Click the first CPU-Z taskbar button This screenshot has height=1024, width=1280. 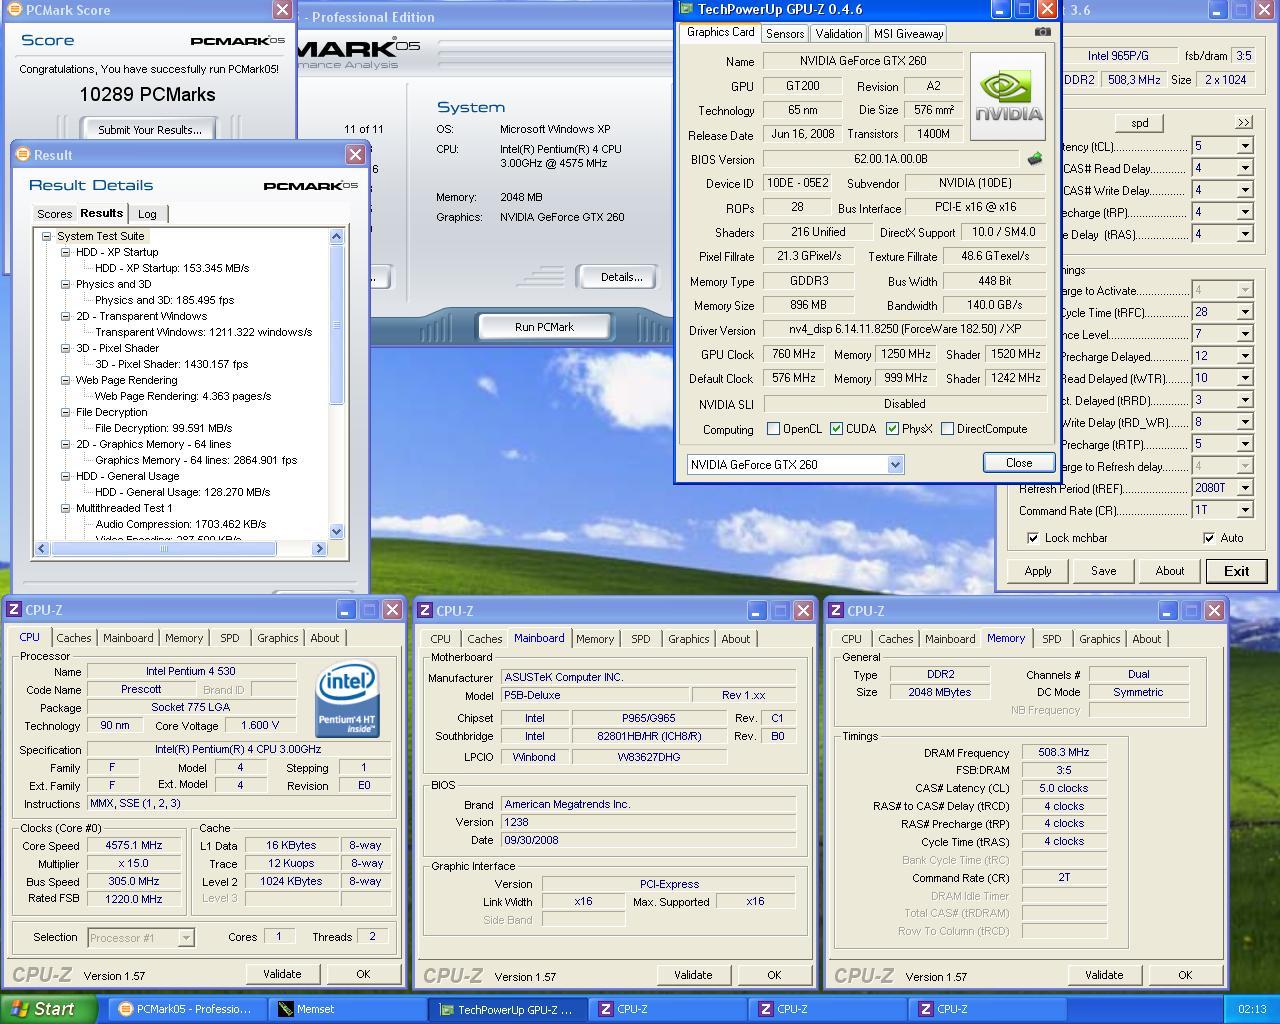[x=669, y=1009]
